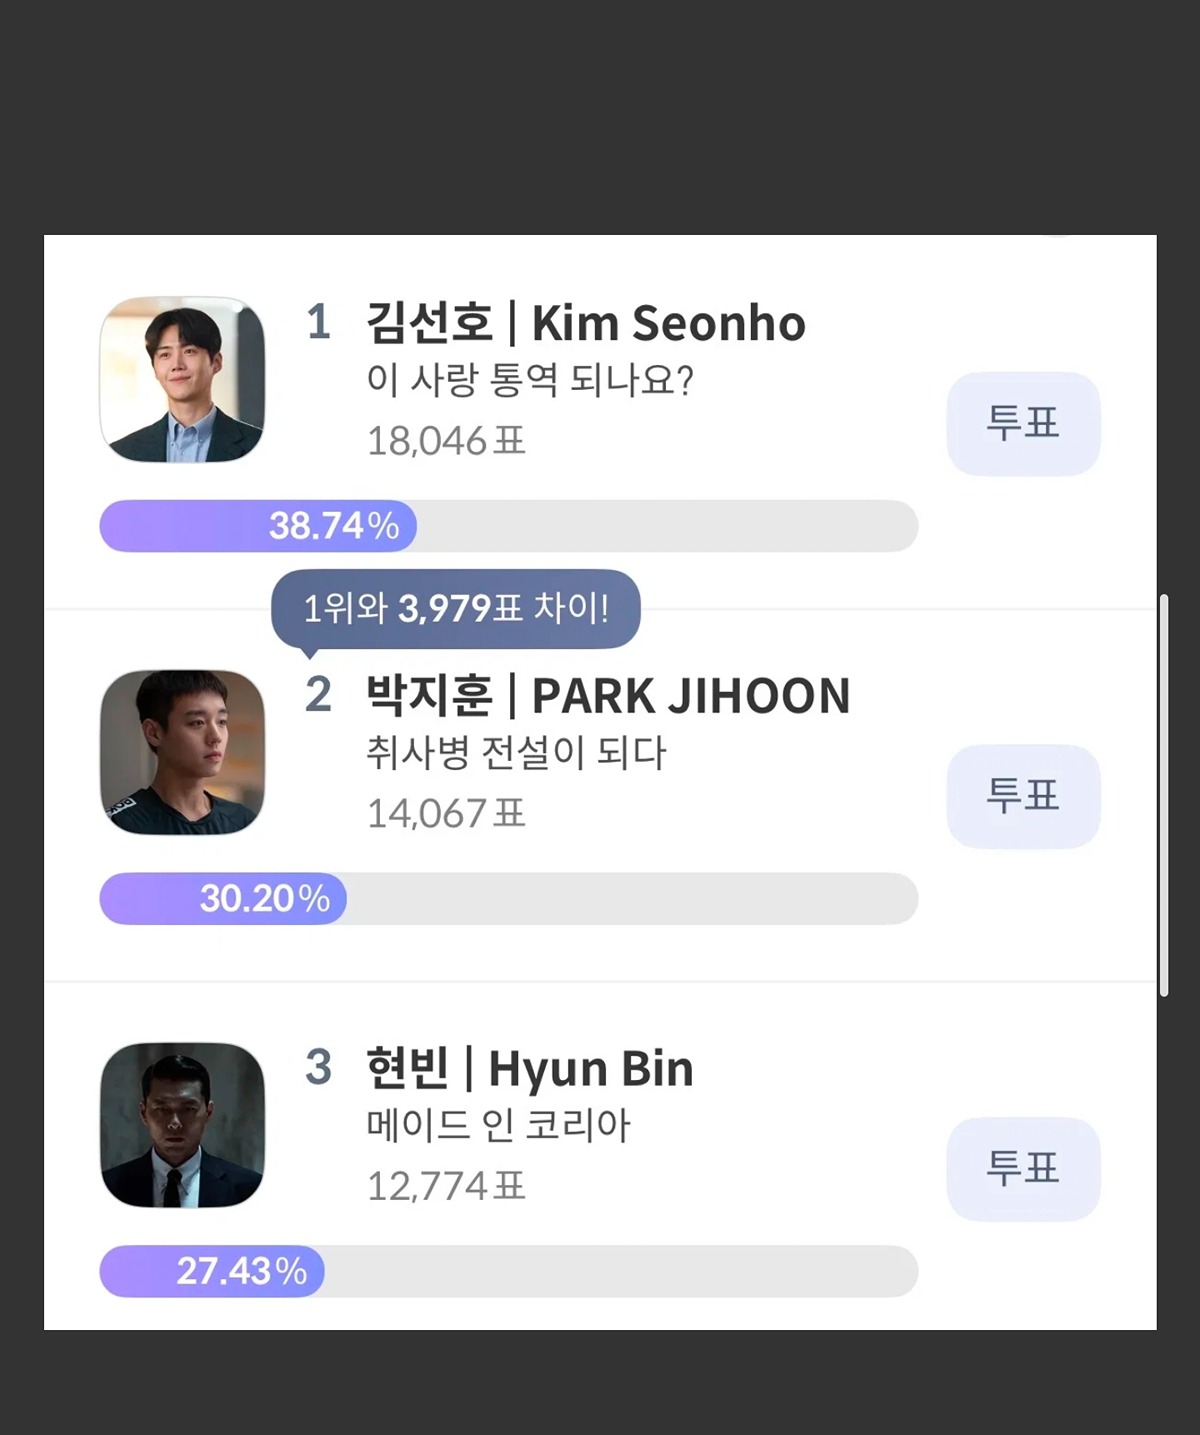Viewport: 1200px width, 1435px height.
Task: Click the drama title 취사병 전설이 되다
Action: point(516,753)
